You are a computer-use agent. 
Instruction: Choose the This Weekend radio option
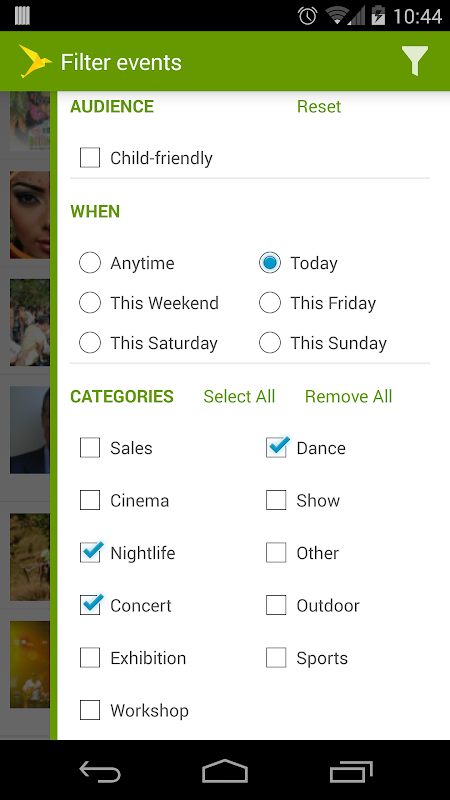(x=90, y=303)
